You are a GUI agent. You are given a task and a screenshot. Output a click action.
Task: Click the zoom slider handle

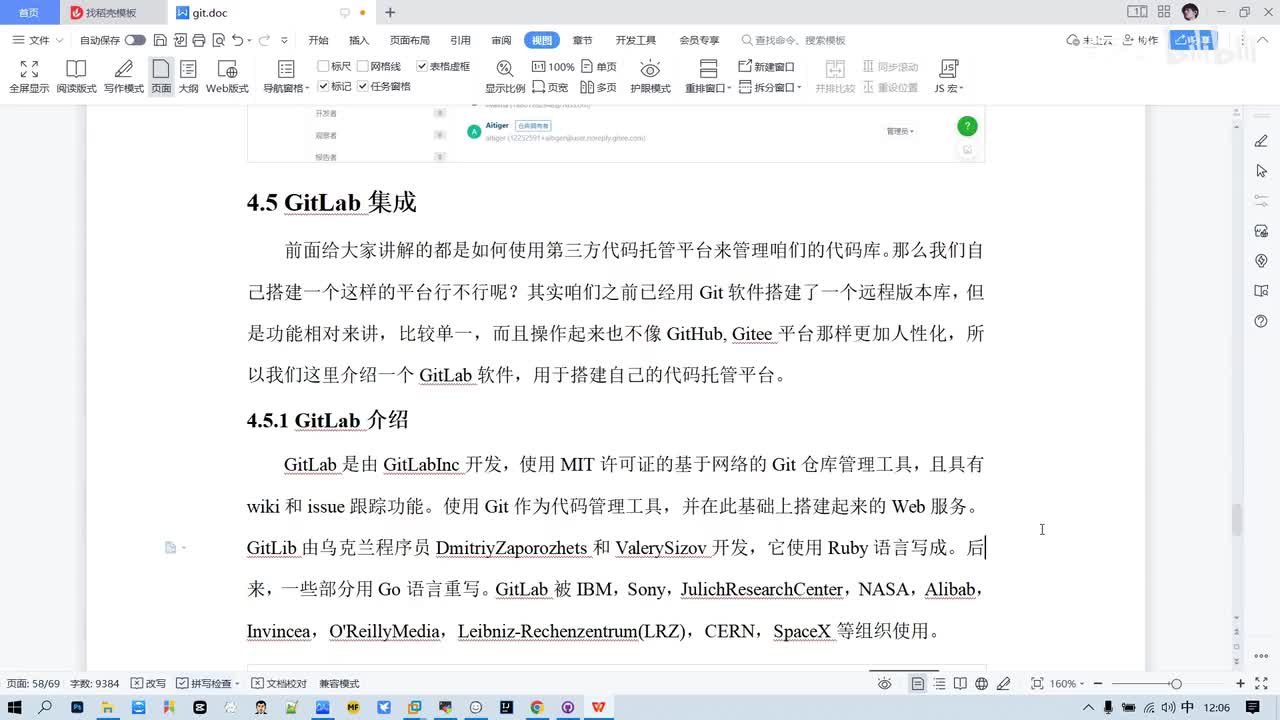click(1176, 683)
